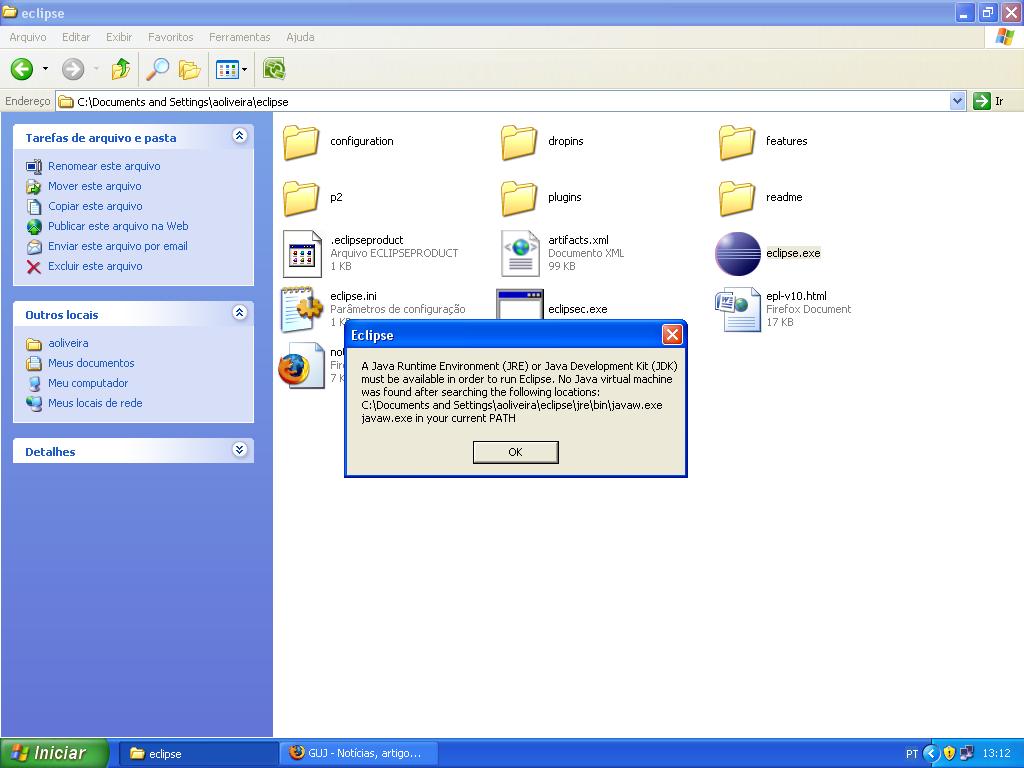
Task: Click Copiar este arquivo link
Action: point(95,206)
